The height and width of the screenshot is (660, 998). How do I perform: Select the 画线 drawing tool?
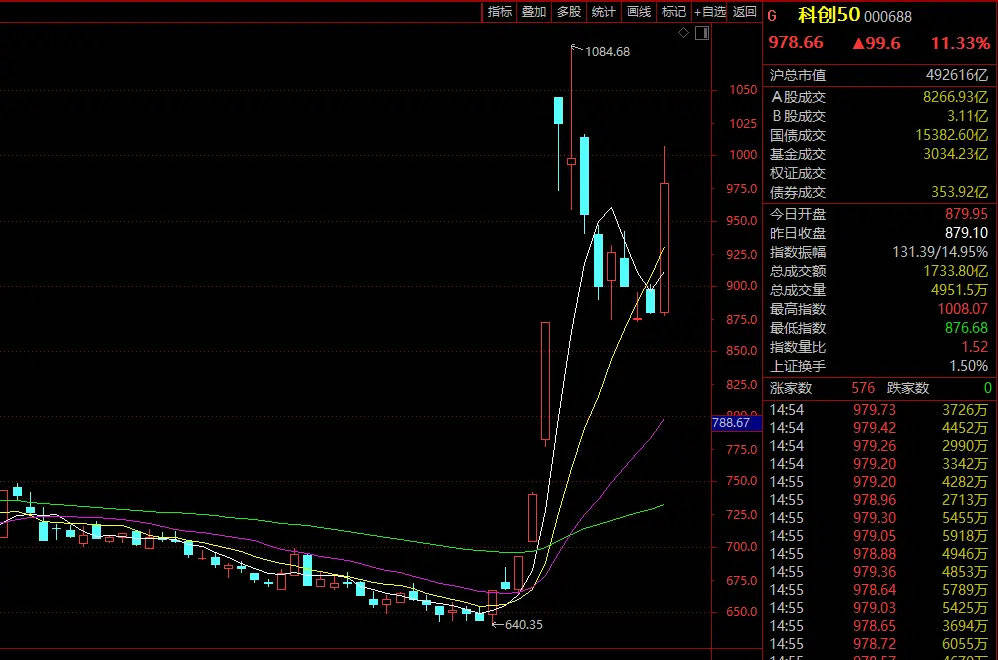[637, 12]
